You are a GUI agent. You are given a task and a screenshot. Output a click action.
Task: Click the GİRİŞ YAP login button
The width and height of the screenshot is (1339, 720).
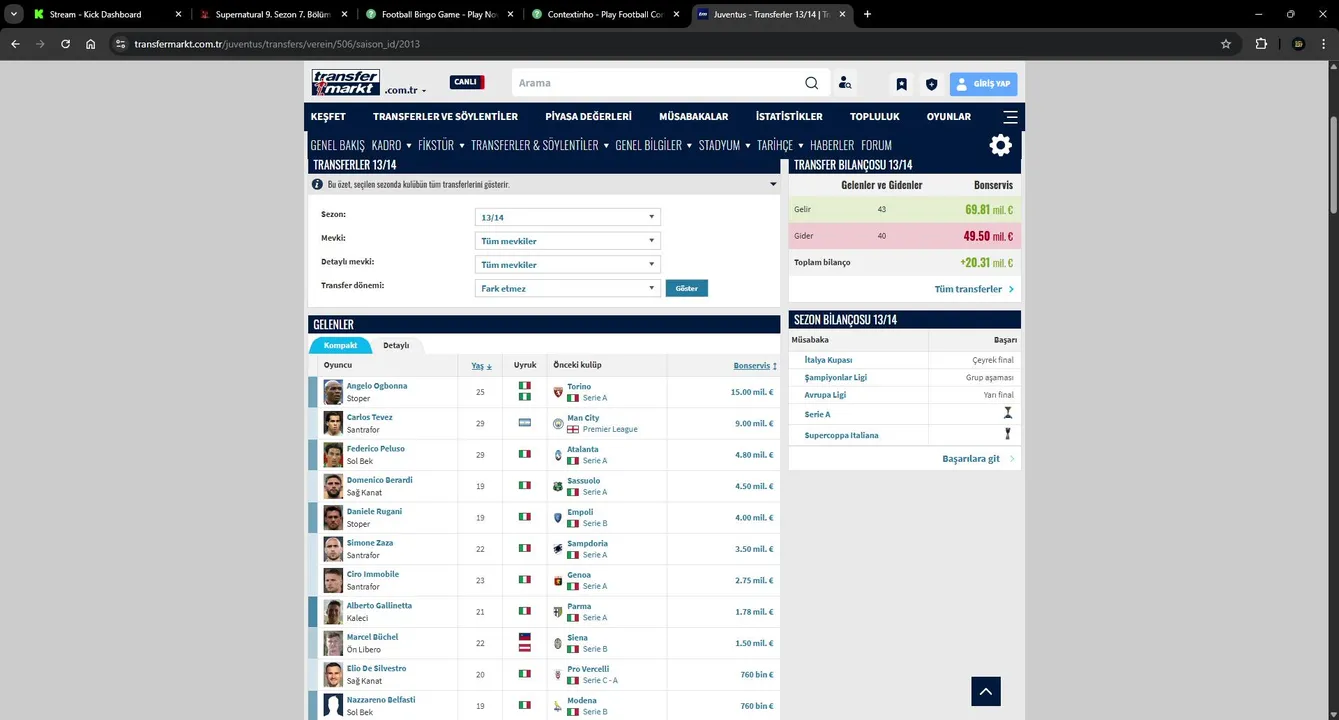point(983,84)
